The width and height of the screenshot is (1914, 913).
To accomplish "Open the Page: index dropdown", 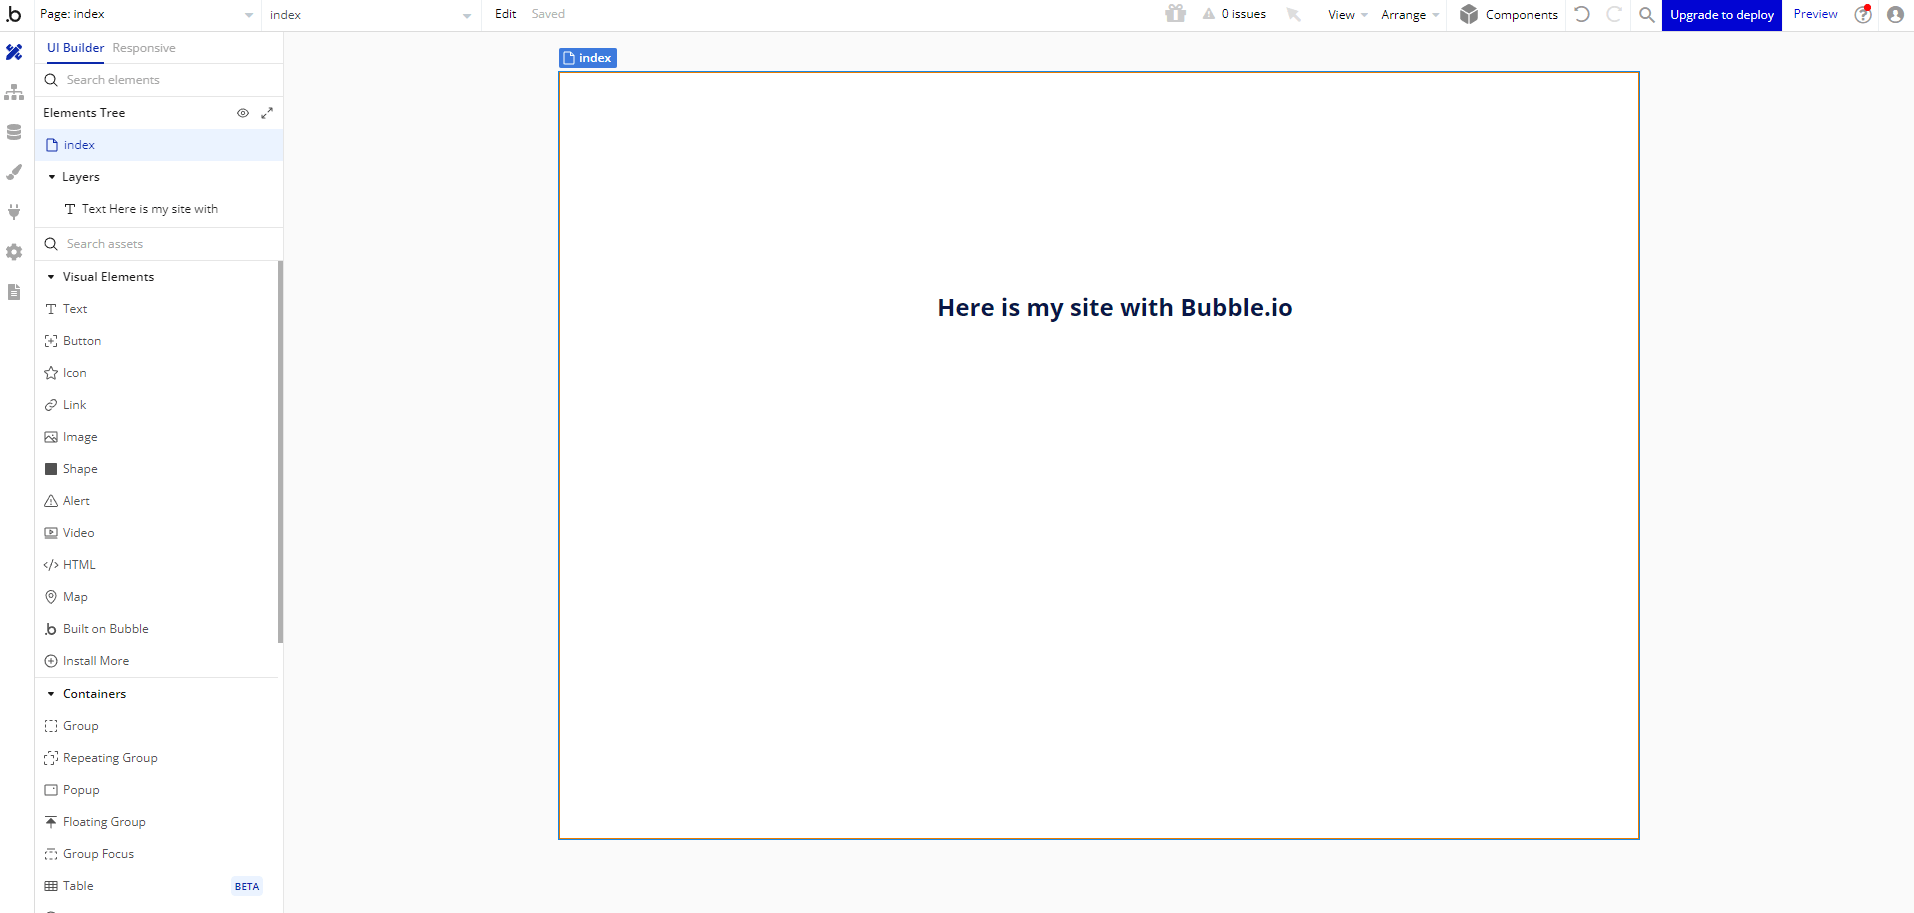I will (x=146, y=15).
